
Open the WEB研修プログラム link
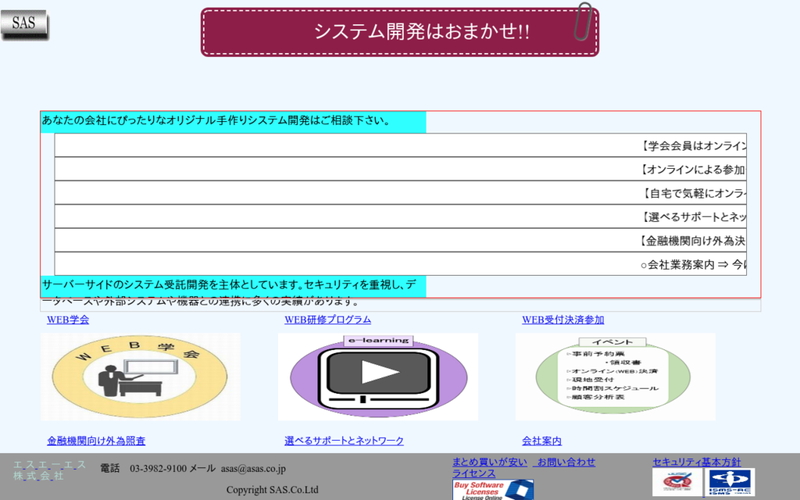tap(327, 320)
